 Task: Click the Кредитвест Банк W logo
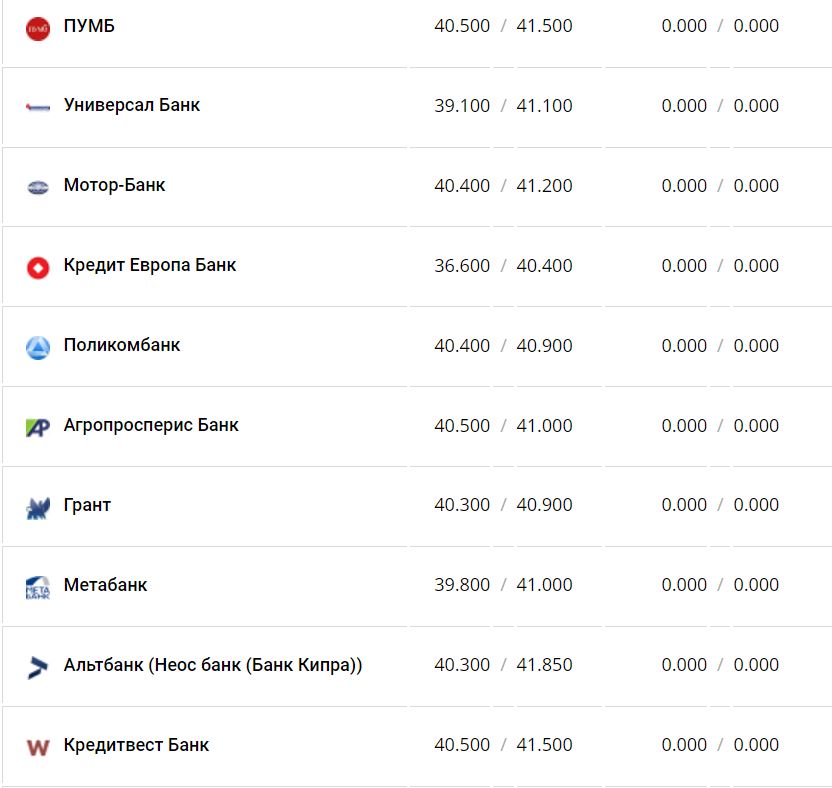(38, 746)
